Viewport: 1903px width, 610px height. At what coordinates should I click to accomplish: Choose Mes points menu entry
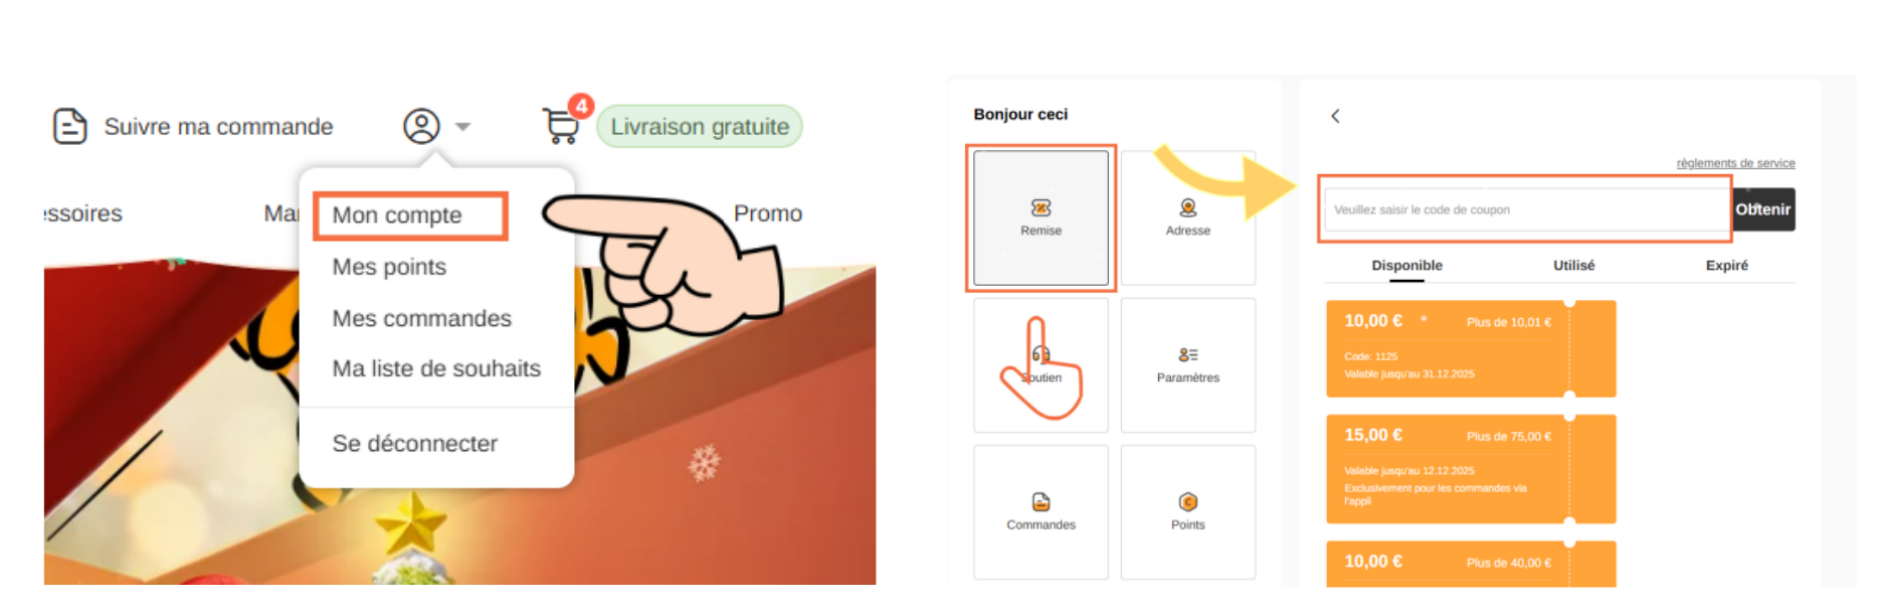tap(389, 267)
